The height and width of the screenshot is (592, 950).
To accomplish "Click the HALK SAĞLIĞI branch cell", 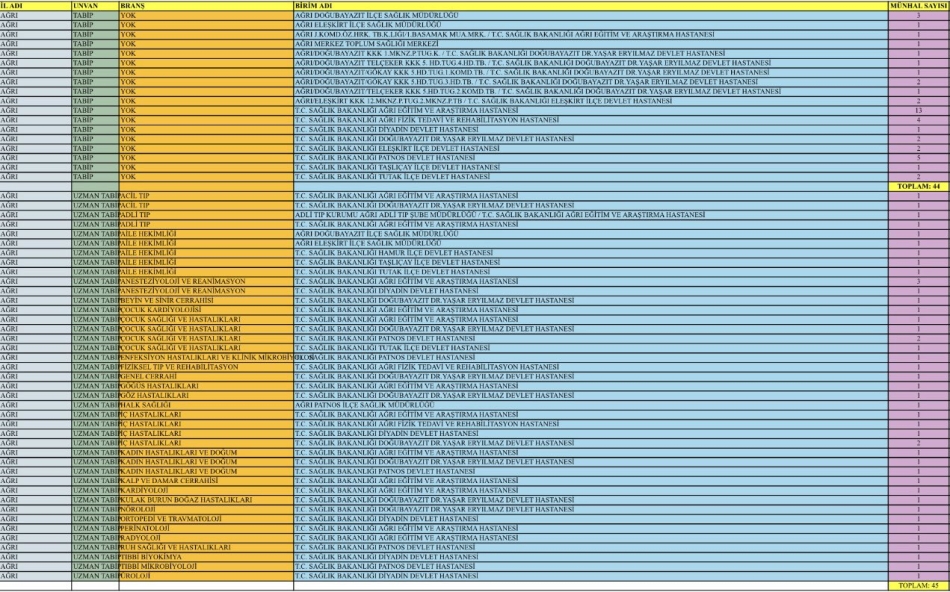I will (206, 405).
